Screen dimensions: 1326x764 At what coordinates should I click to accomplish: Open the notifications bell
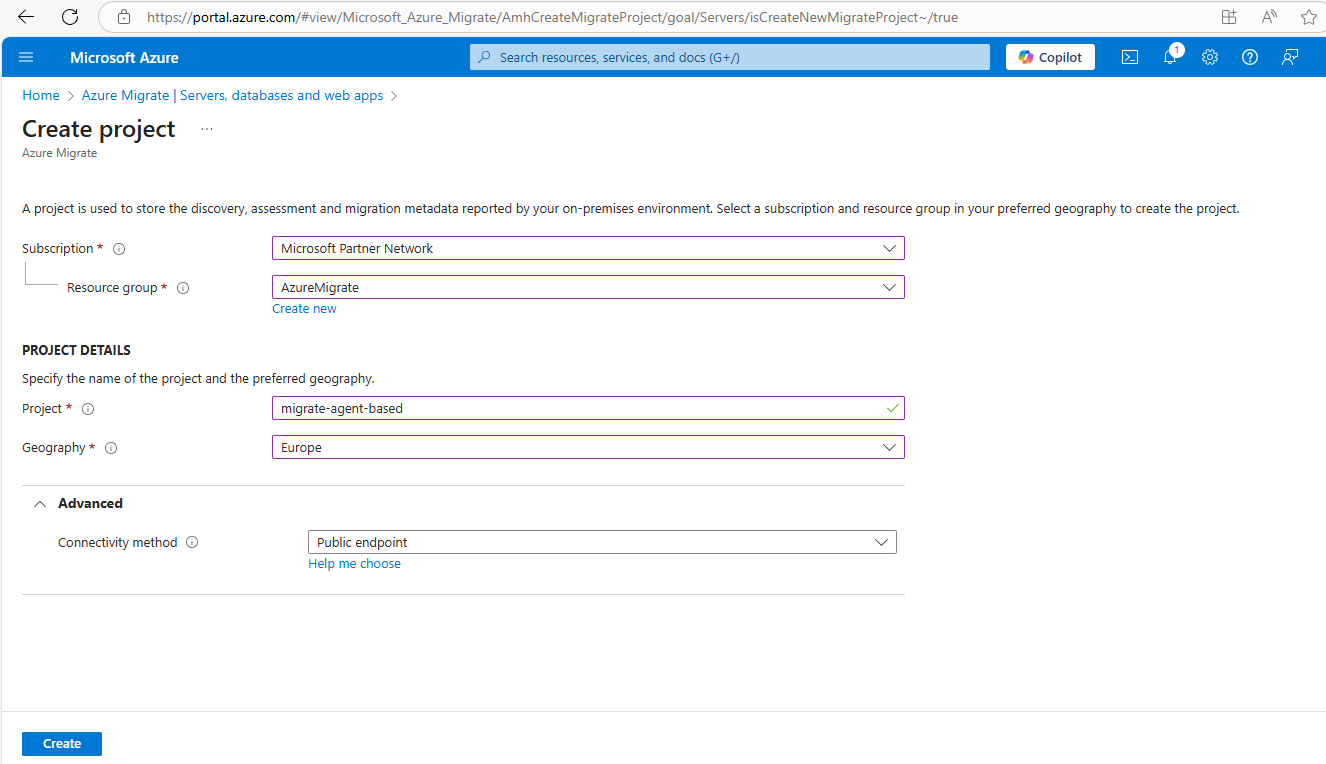point(1170,57)
